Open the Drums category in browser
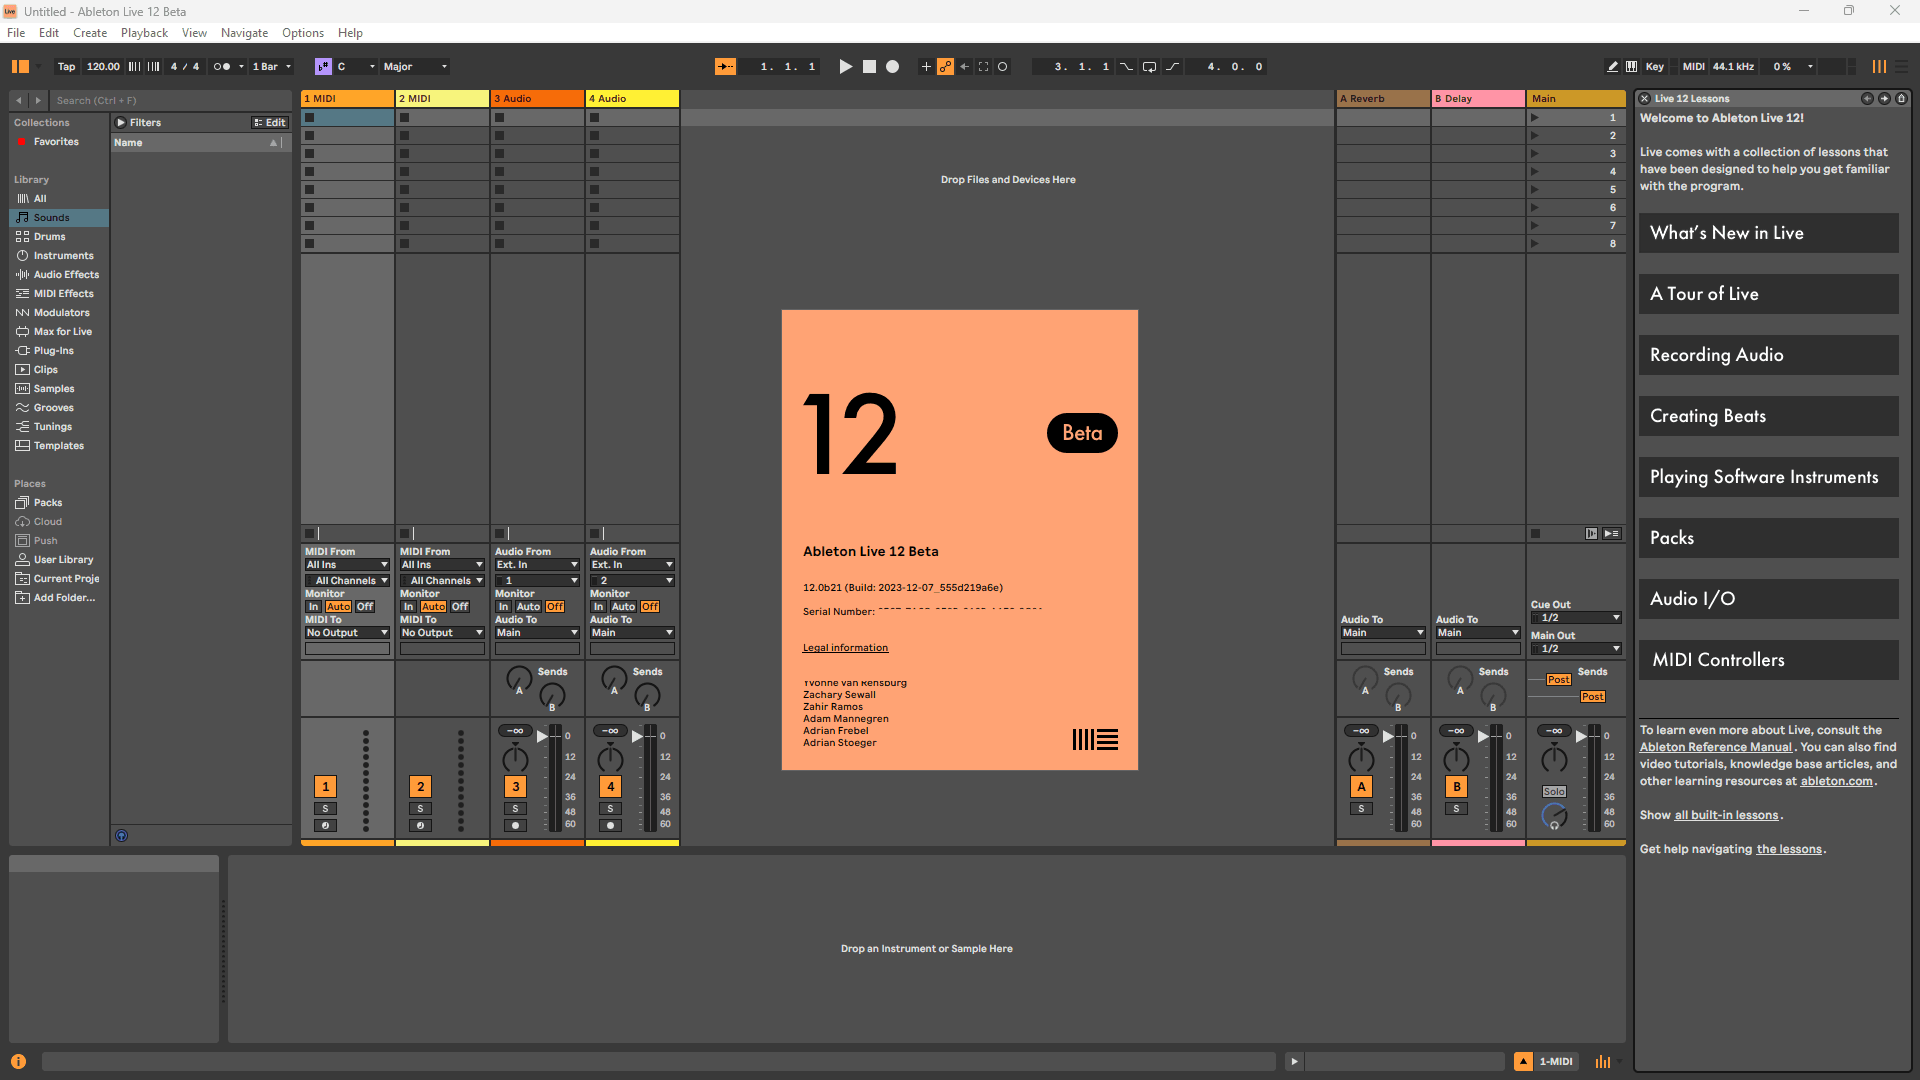Screen dimensions: 1920x1080 point(49,237)
